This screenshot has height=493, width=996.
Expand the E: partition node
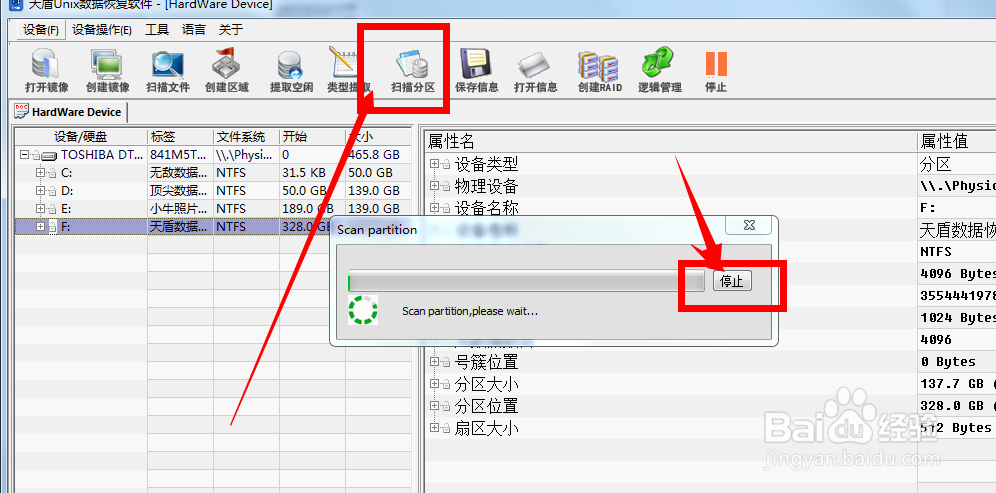[x=41, y=208]
